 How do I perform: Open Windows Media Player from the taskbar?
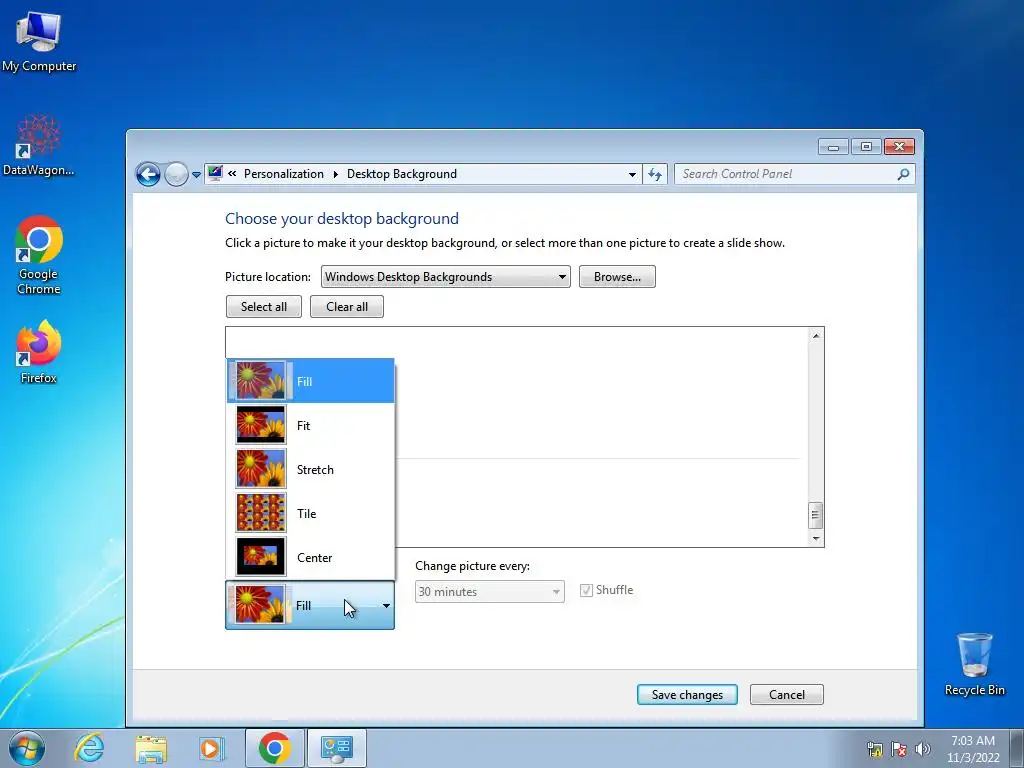(212, 748)
